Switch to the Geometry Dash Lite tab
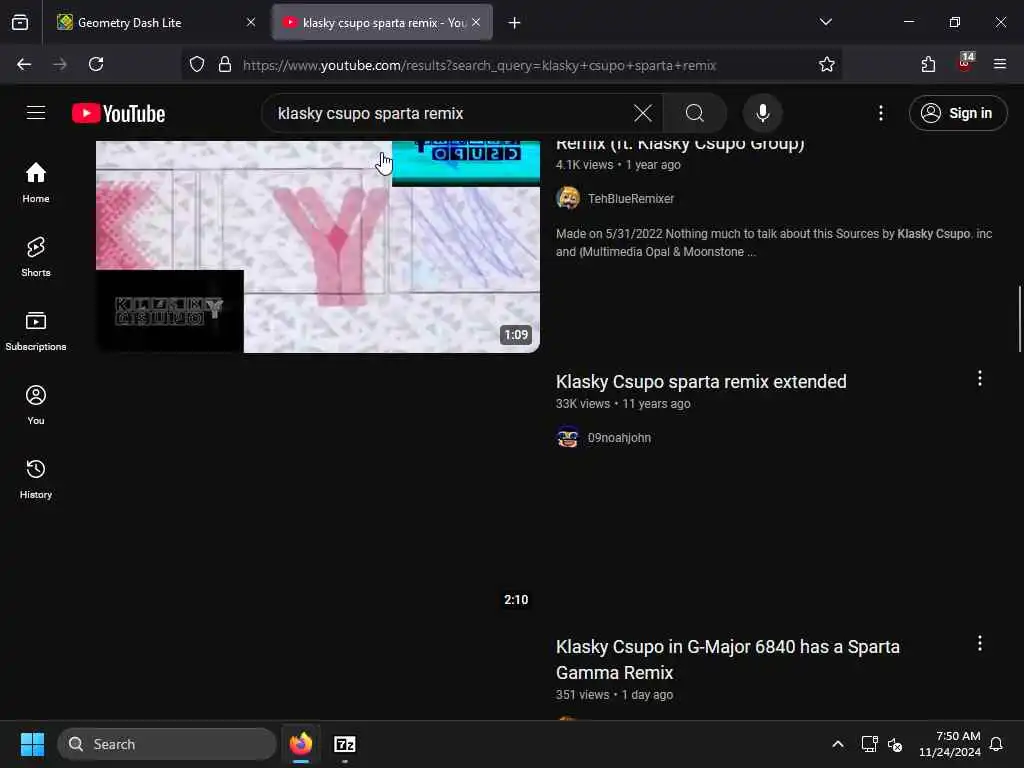Viewport: 1024px width, 768px height. [x=155, y=23]
